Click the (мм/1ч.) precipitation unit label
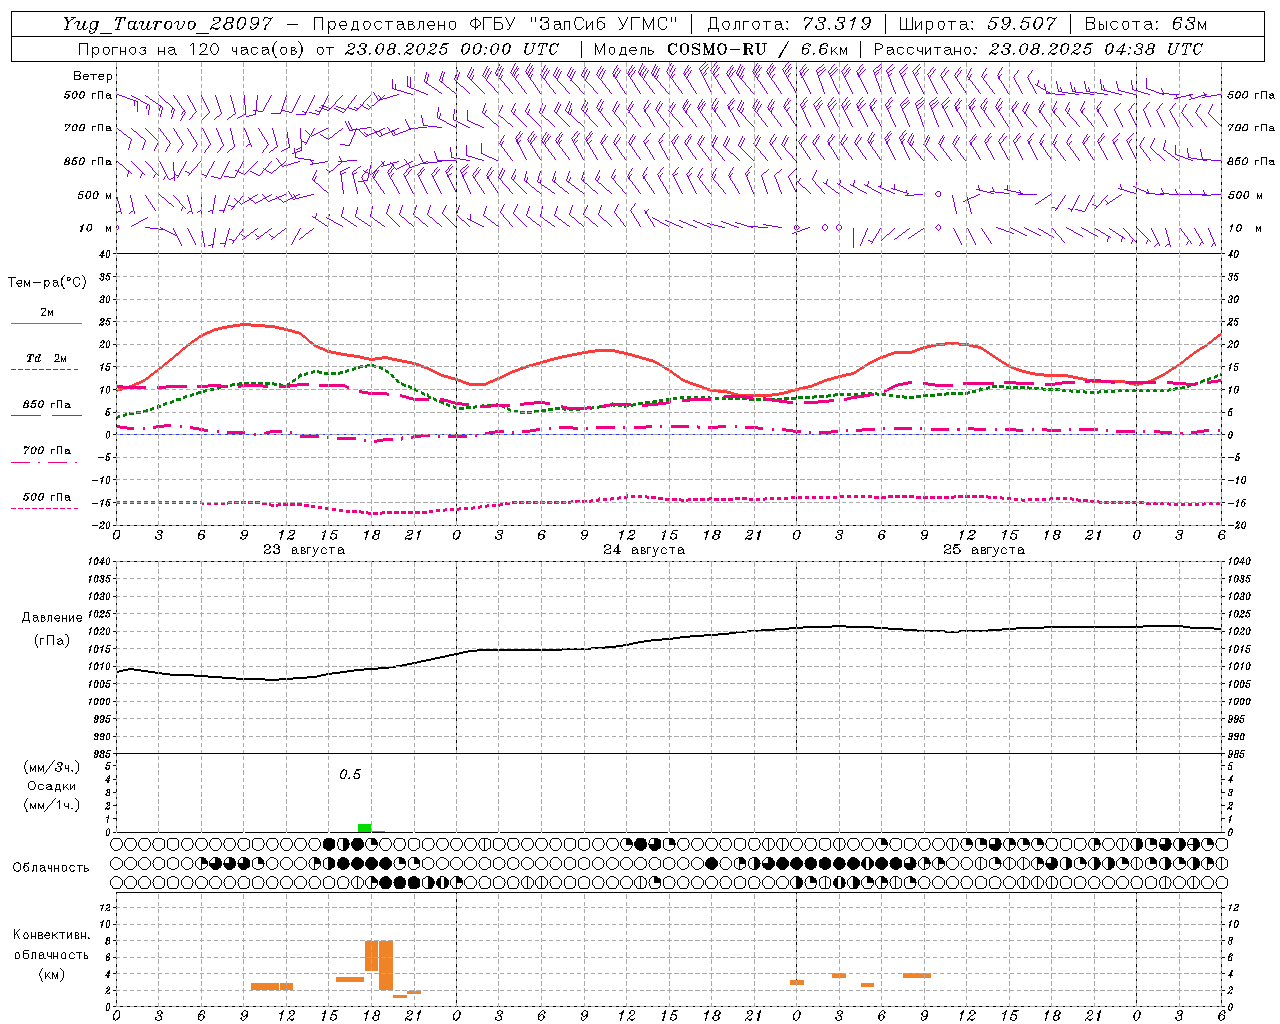 [x=52, y=805]
